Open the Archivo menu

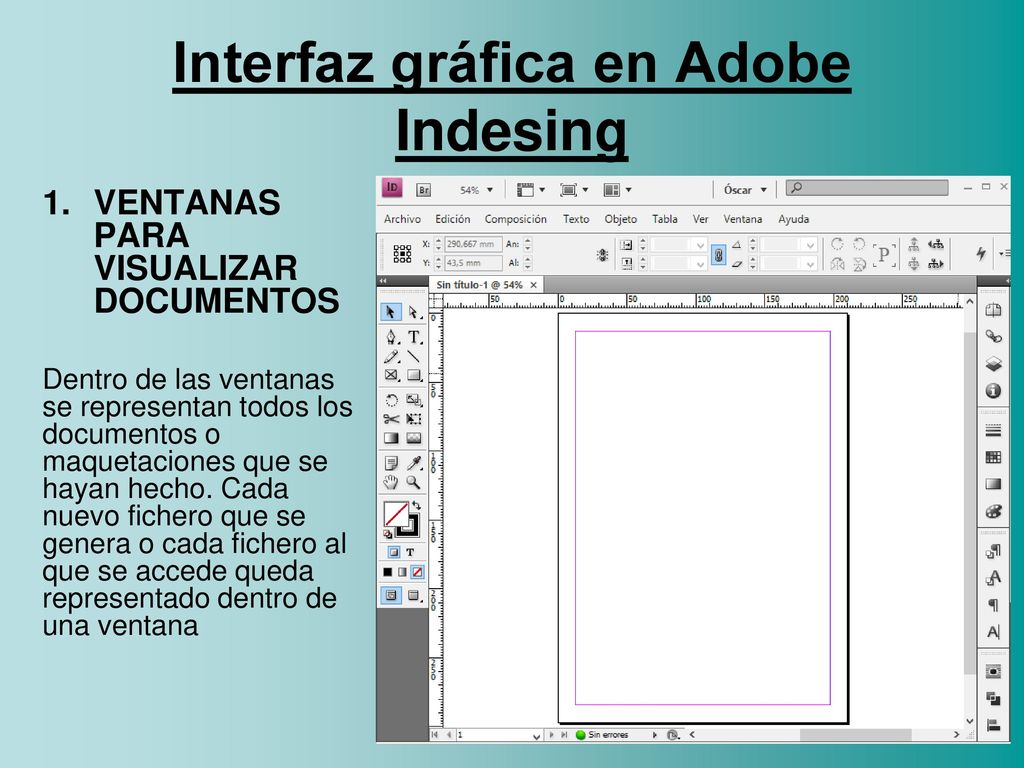(x=402, y=219)
